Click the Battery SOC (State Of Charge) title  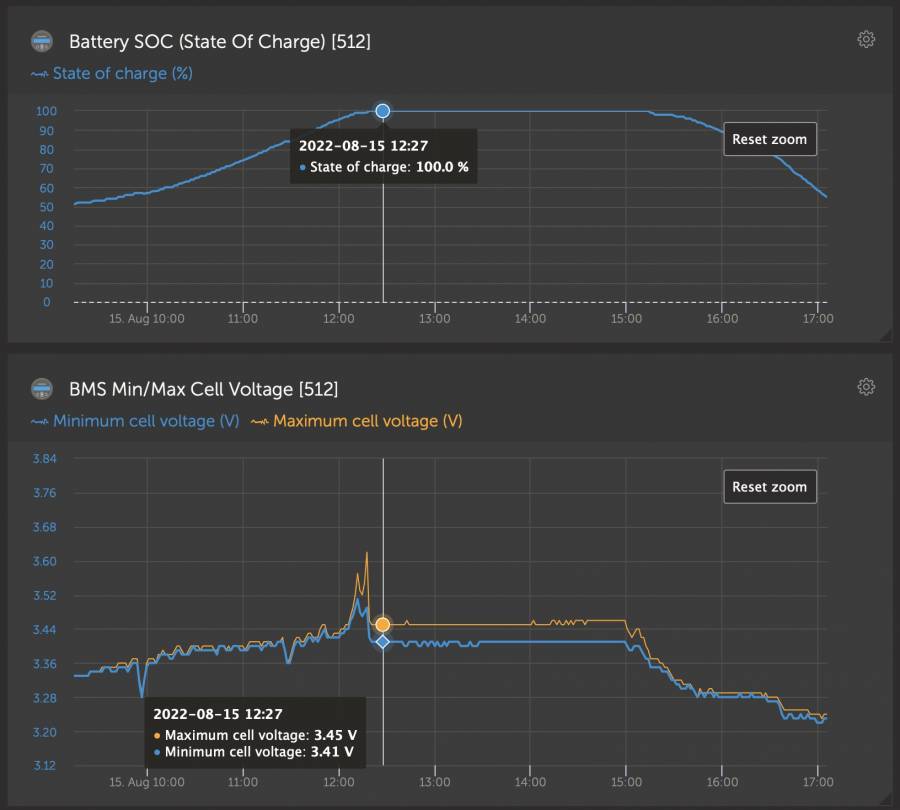click(x=220, y=41)
